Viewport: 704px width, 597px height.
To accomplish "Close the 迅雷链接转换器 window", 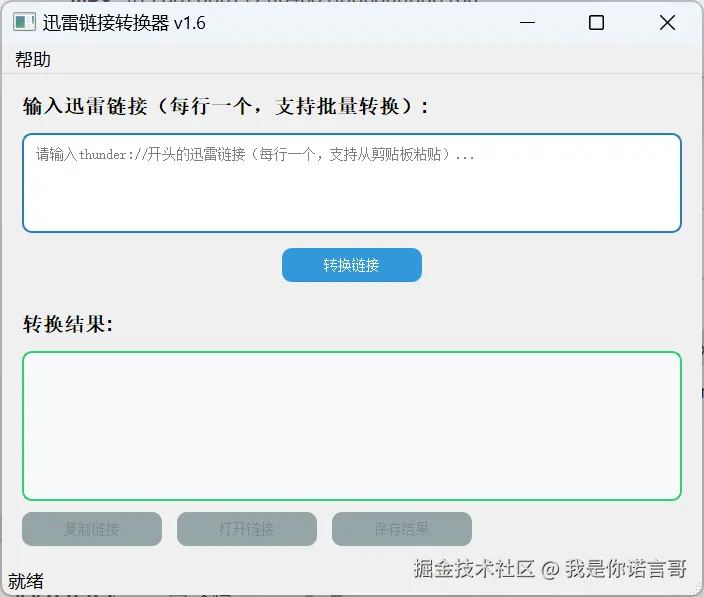I will tap(668, 22).
